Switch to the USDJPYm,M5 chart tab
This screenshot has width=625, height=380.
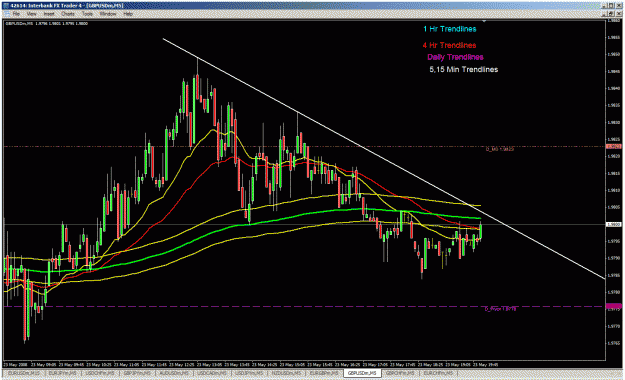pos(250,373)
